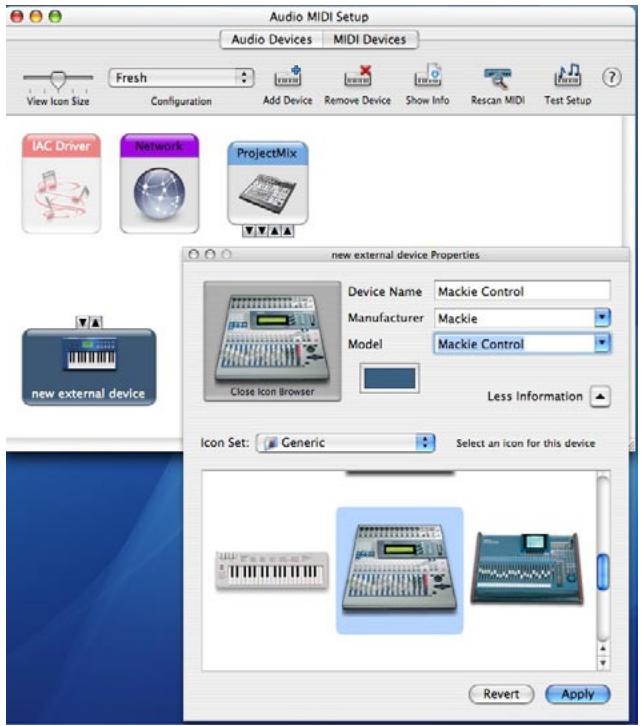The height and width of the screenshot is (726, 643).
Task: Click the Device Name text field
Action: (x=522, y=291)
